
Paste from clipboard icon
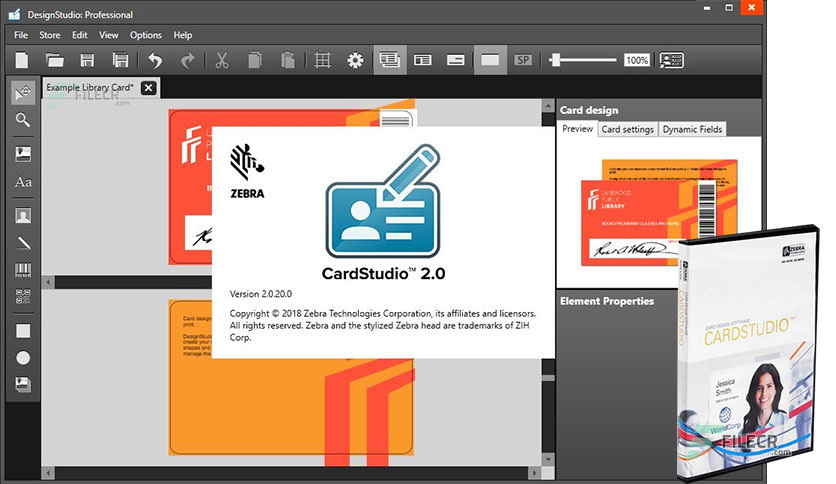[x=288, y=60]
